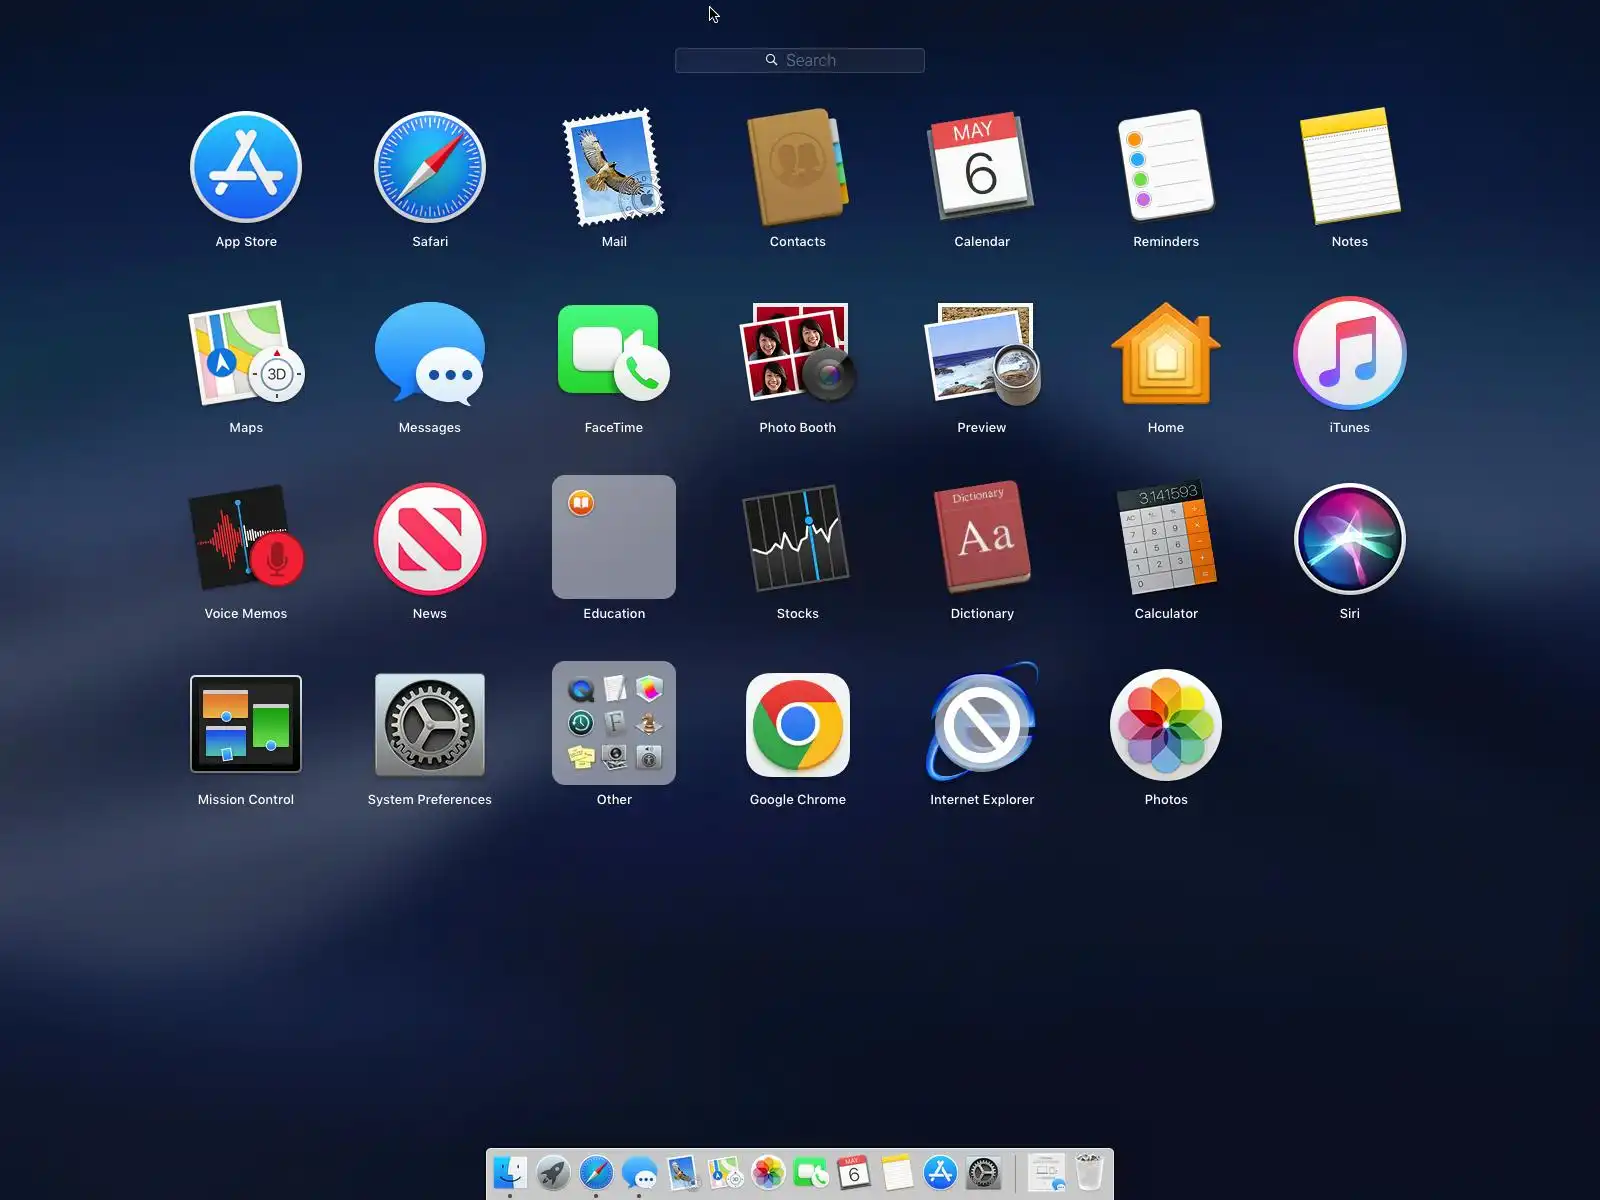Click the Launchpad rocket icon in the Dock

pos(553,1172)
